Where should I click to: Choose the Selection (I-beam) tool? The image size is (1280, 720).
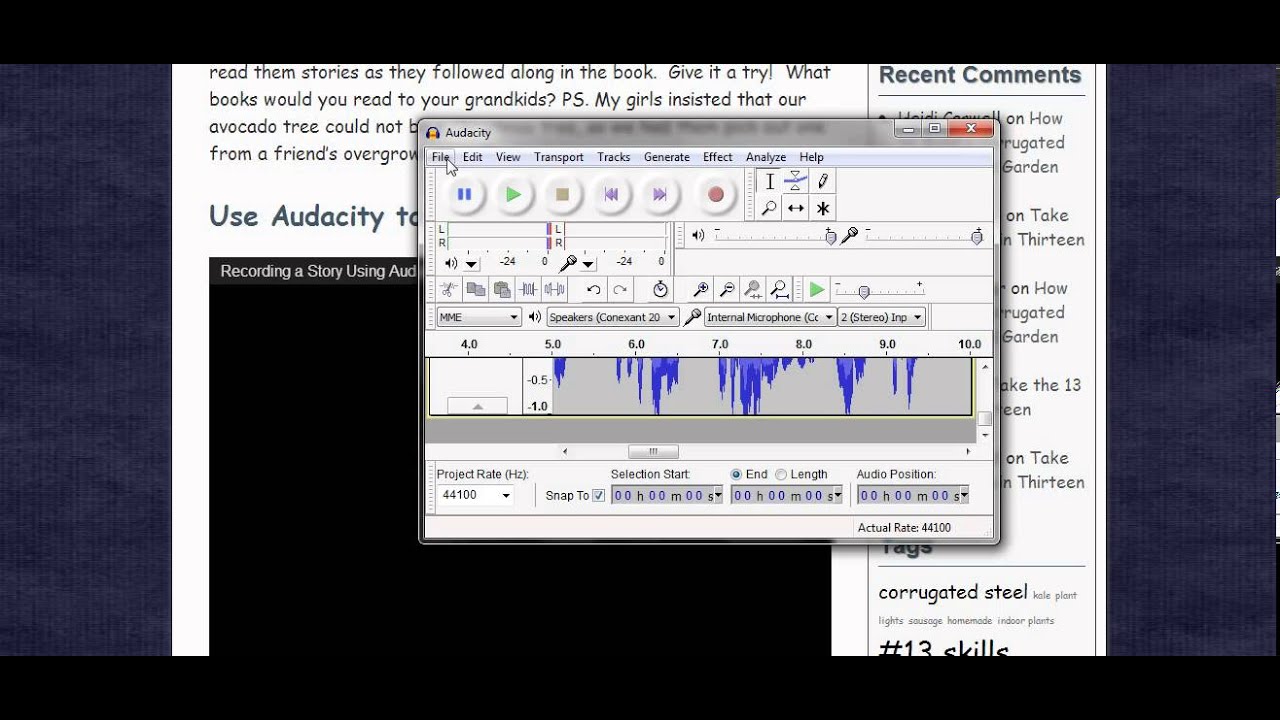coord(769,181)
